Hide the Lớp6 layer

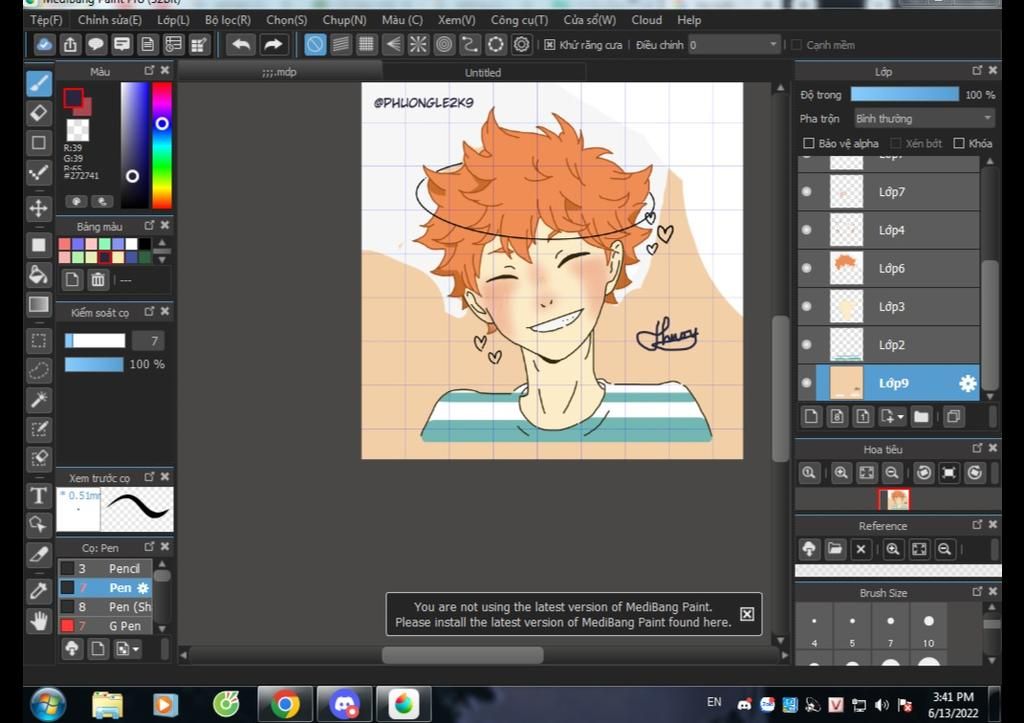tap(807, 268)
